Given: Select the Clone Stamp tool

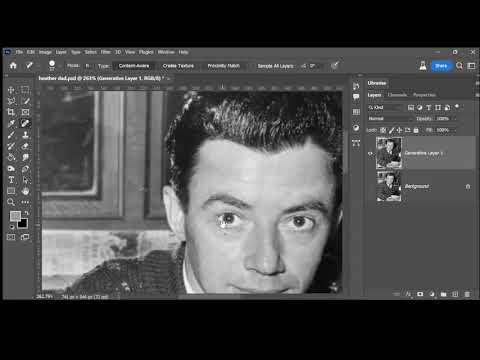Looking at the screenshot, I should coord(25,135).
